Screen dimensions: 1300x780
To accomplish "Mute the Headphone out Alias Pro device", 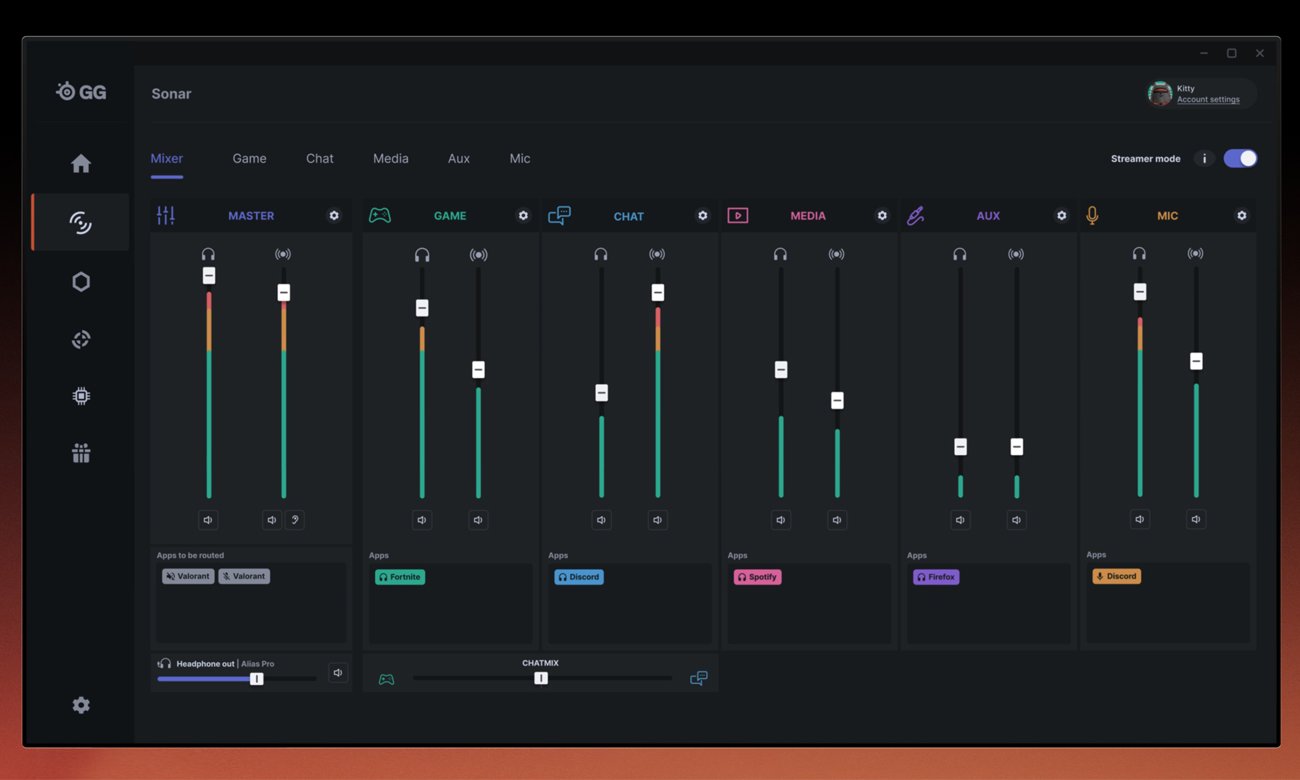I will point(338,673).
